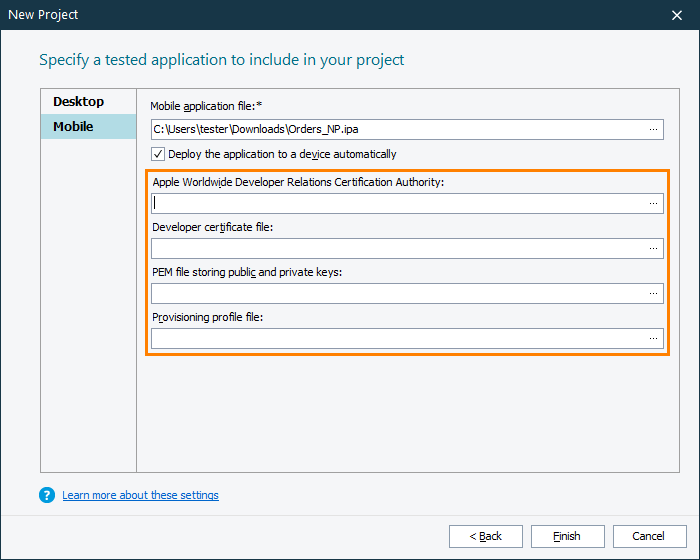
Task: Cancel the New Project wizard
Action: coord(649,536)
